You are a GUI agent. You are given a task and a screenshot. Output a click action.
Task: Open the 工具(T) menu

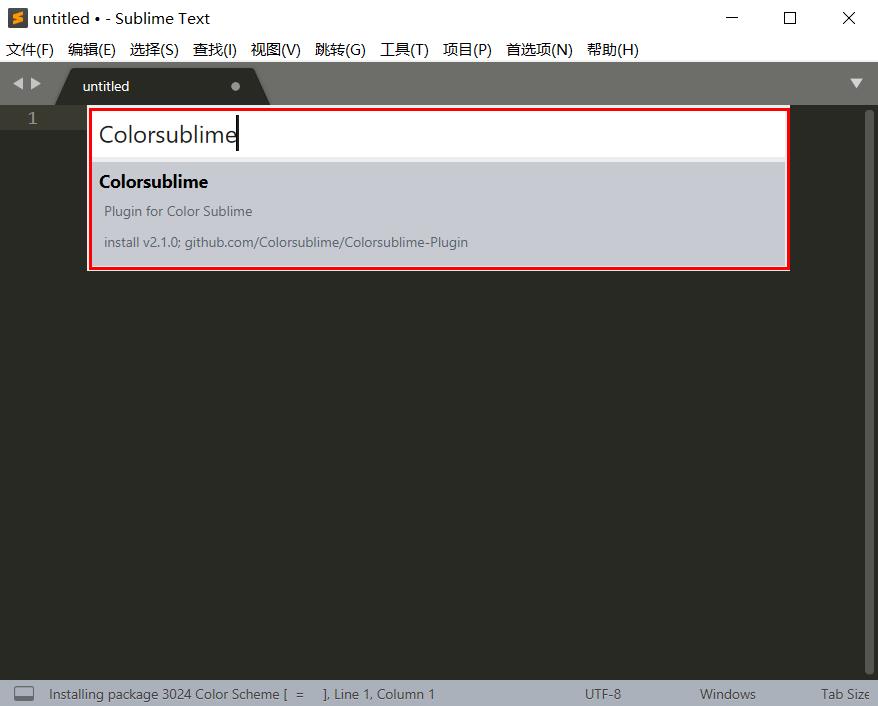(x=404, y=49)
